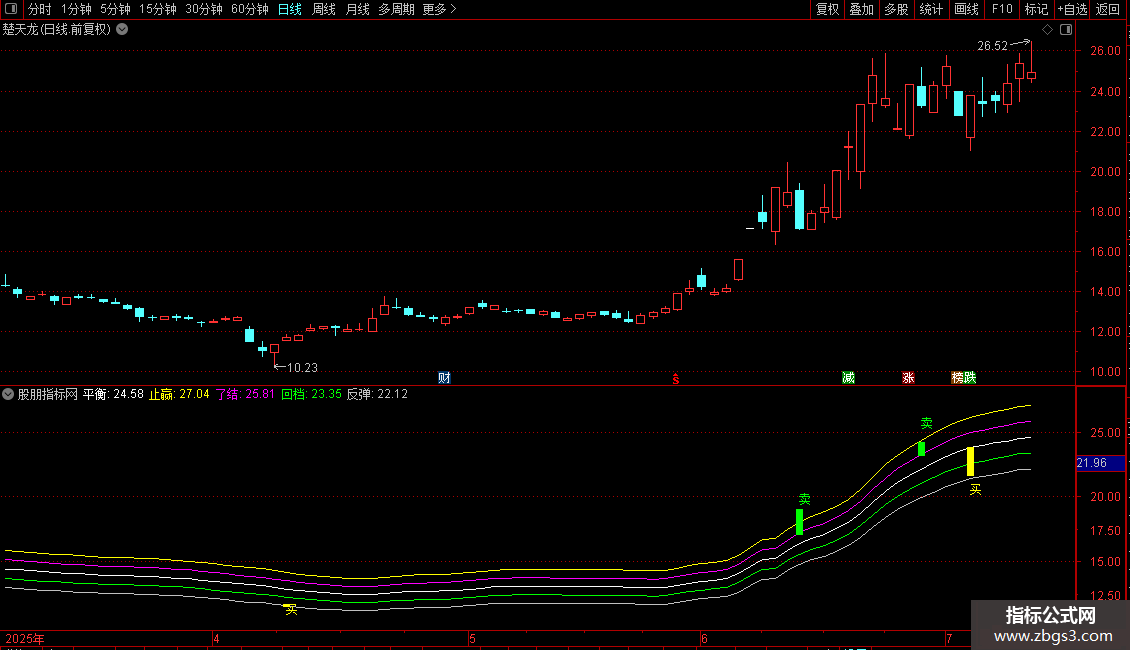Click the 10.23 low price label
This screenshot has width=1130, height=650.
point(302,368)
